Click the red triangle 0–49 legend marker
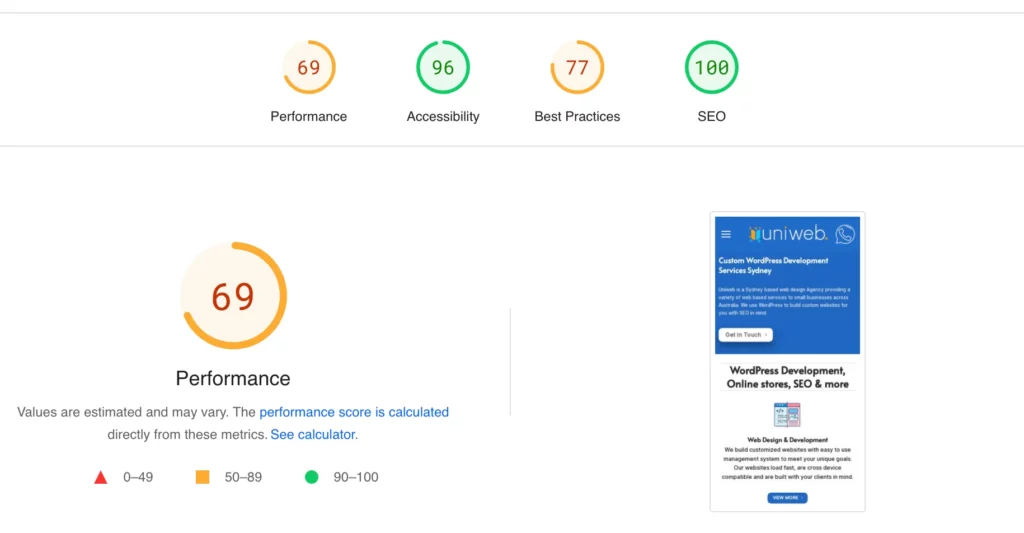1024x533 pixels. point(101,477)
